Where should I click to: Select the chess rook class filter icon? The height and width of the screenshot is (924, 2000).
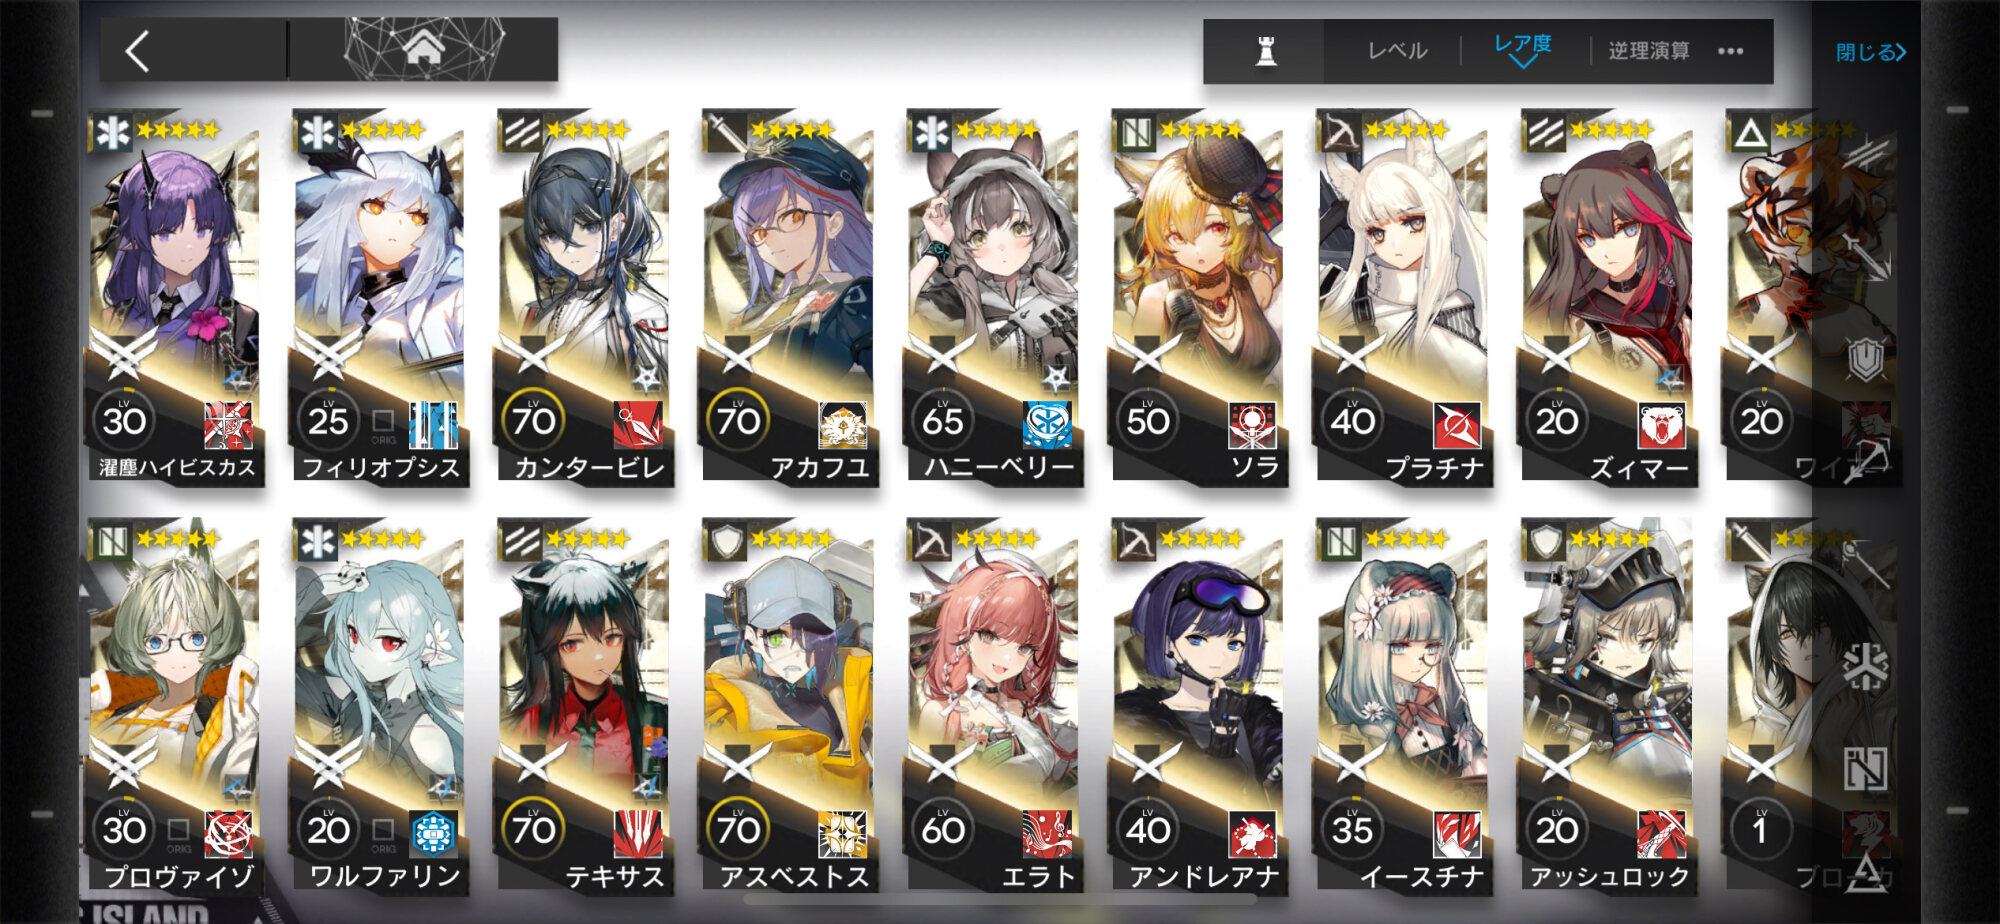(x=1266, y=51)
